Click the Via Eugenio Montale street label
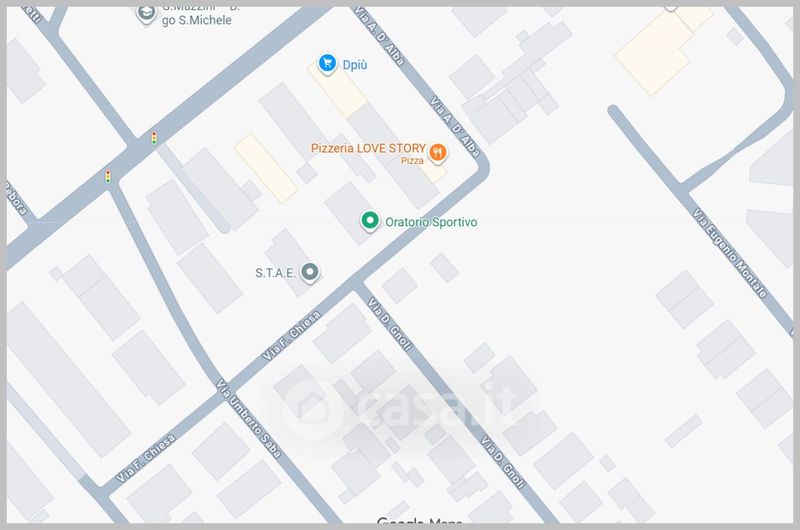The image size is (800, 530). [730, 253]
